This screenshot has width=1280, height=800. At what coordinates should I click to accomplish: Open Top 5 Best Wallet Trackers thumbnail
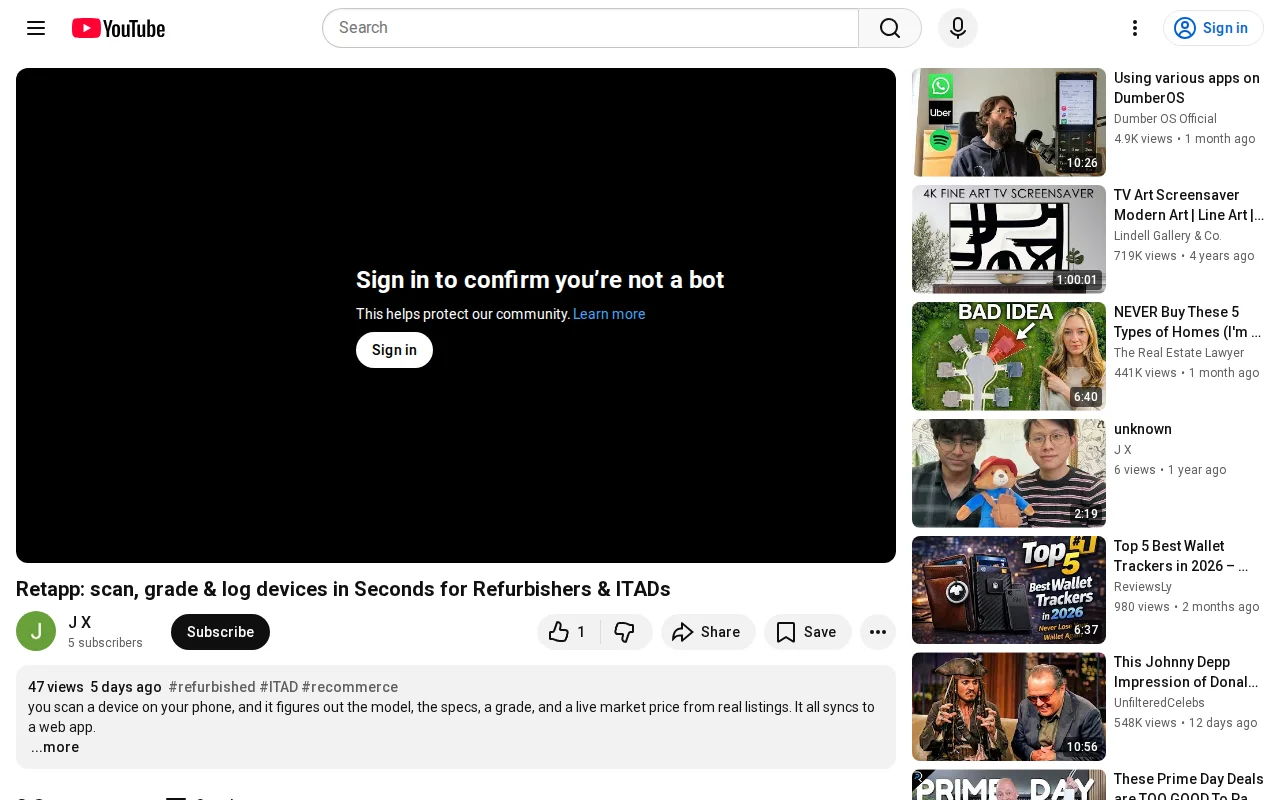[1009, 590]
